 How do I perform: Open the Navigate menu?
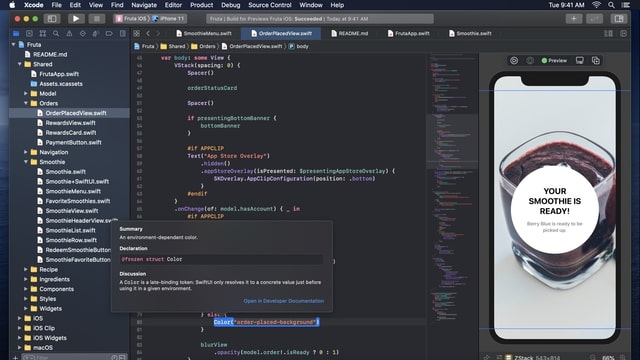pyautogui.click(x=144, y=5)
